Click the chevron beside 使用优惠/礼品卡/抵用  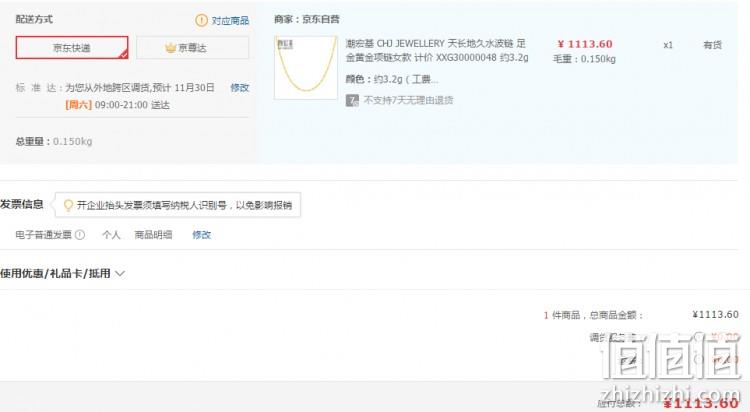coord(120,273)
